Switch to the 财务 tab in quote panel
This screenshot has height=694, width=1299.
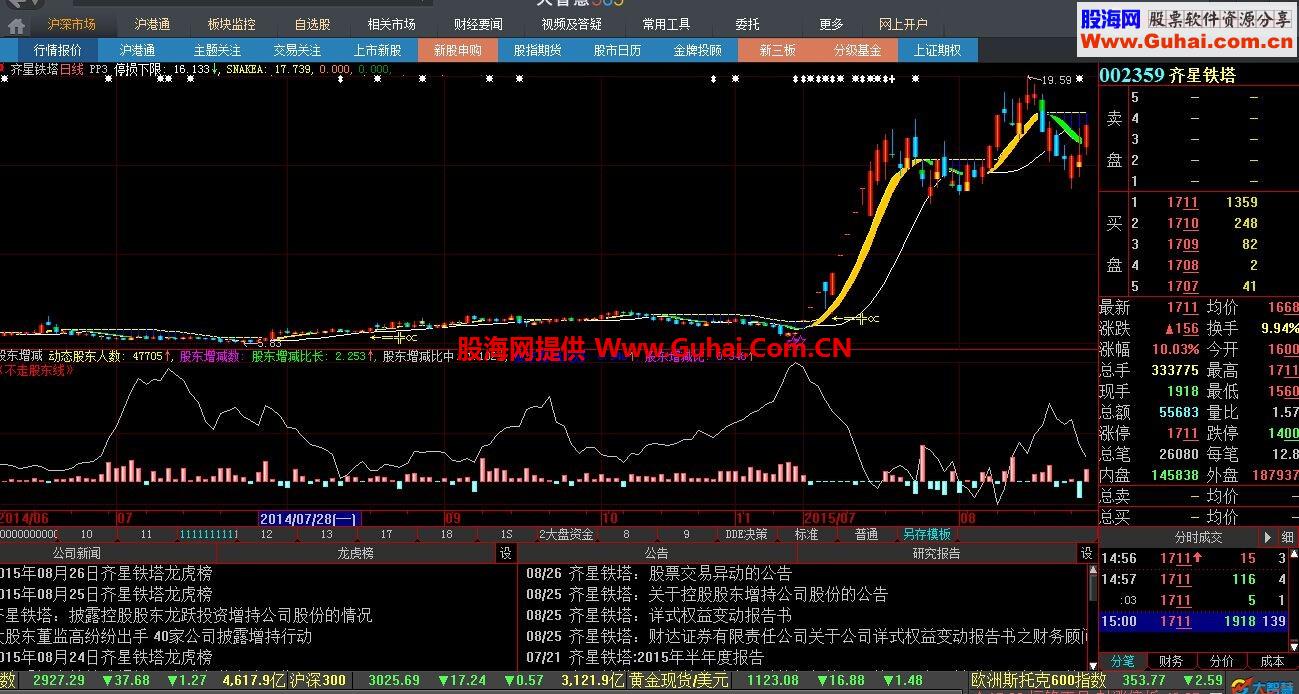(x=1170, y=661)
